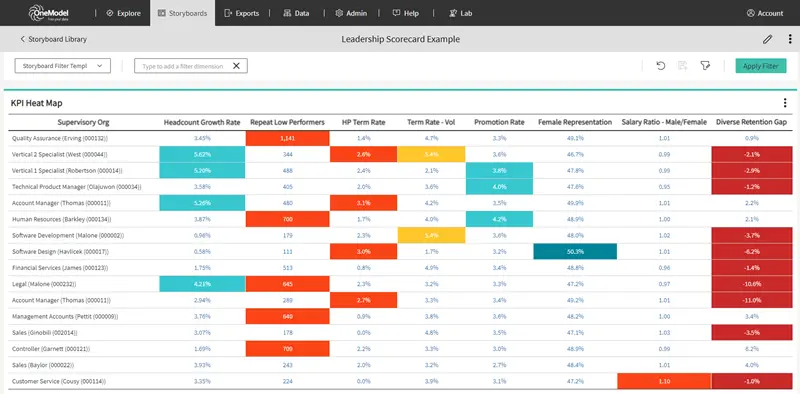
Task: Open the Data menu
Action: tap(296, 13)
